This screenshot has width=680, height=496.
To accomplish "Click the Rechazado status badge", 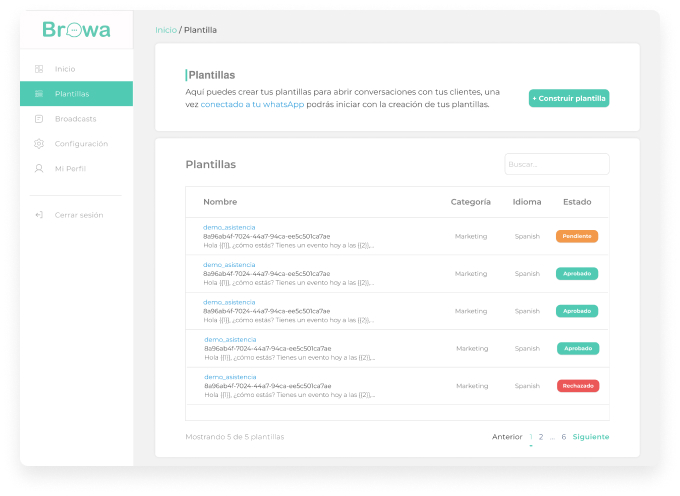I will [577, 386].
